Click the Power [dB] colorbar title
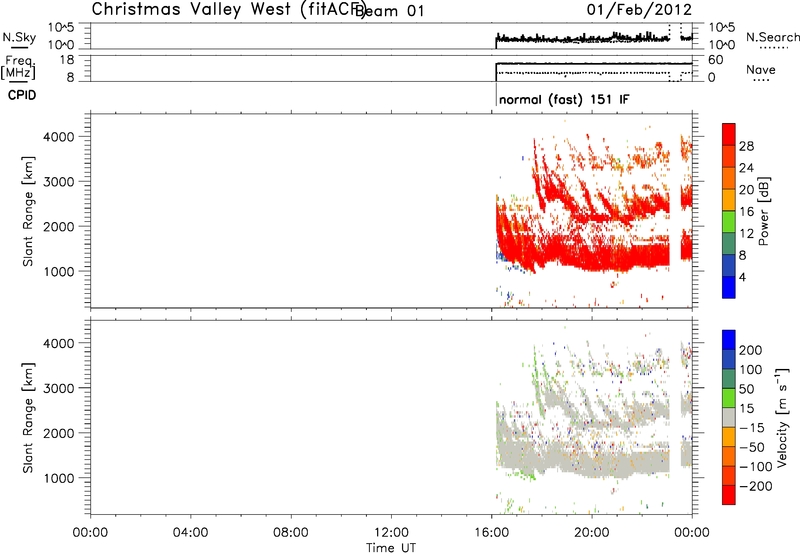This screenshot has width=800, height=554. pos(764,211)
